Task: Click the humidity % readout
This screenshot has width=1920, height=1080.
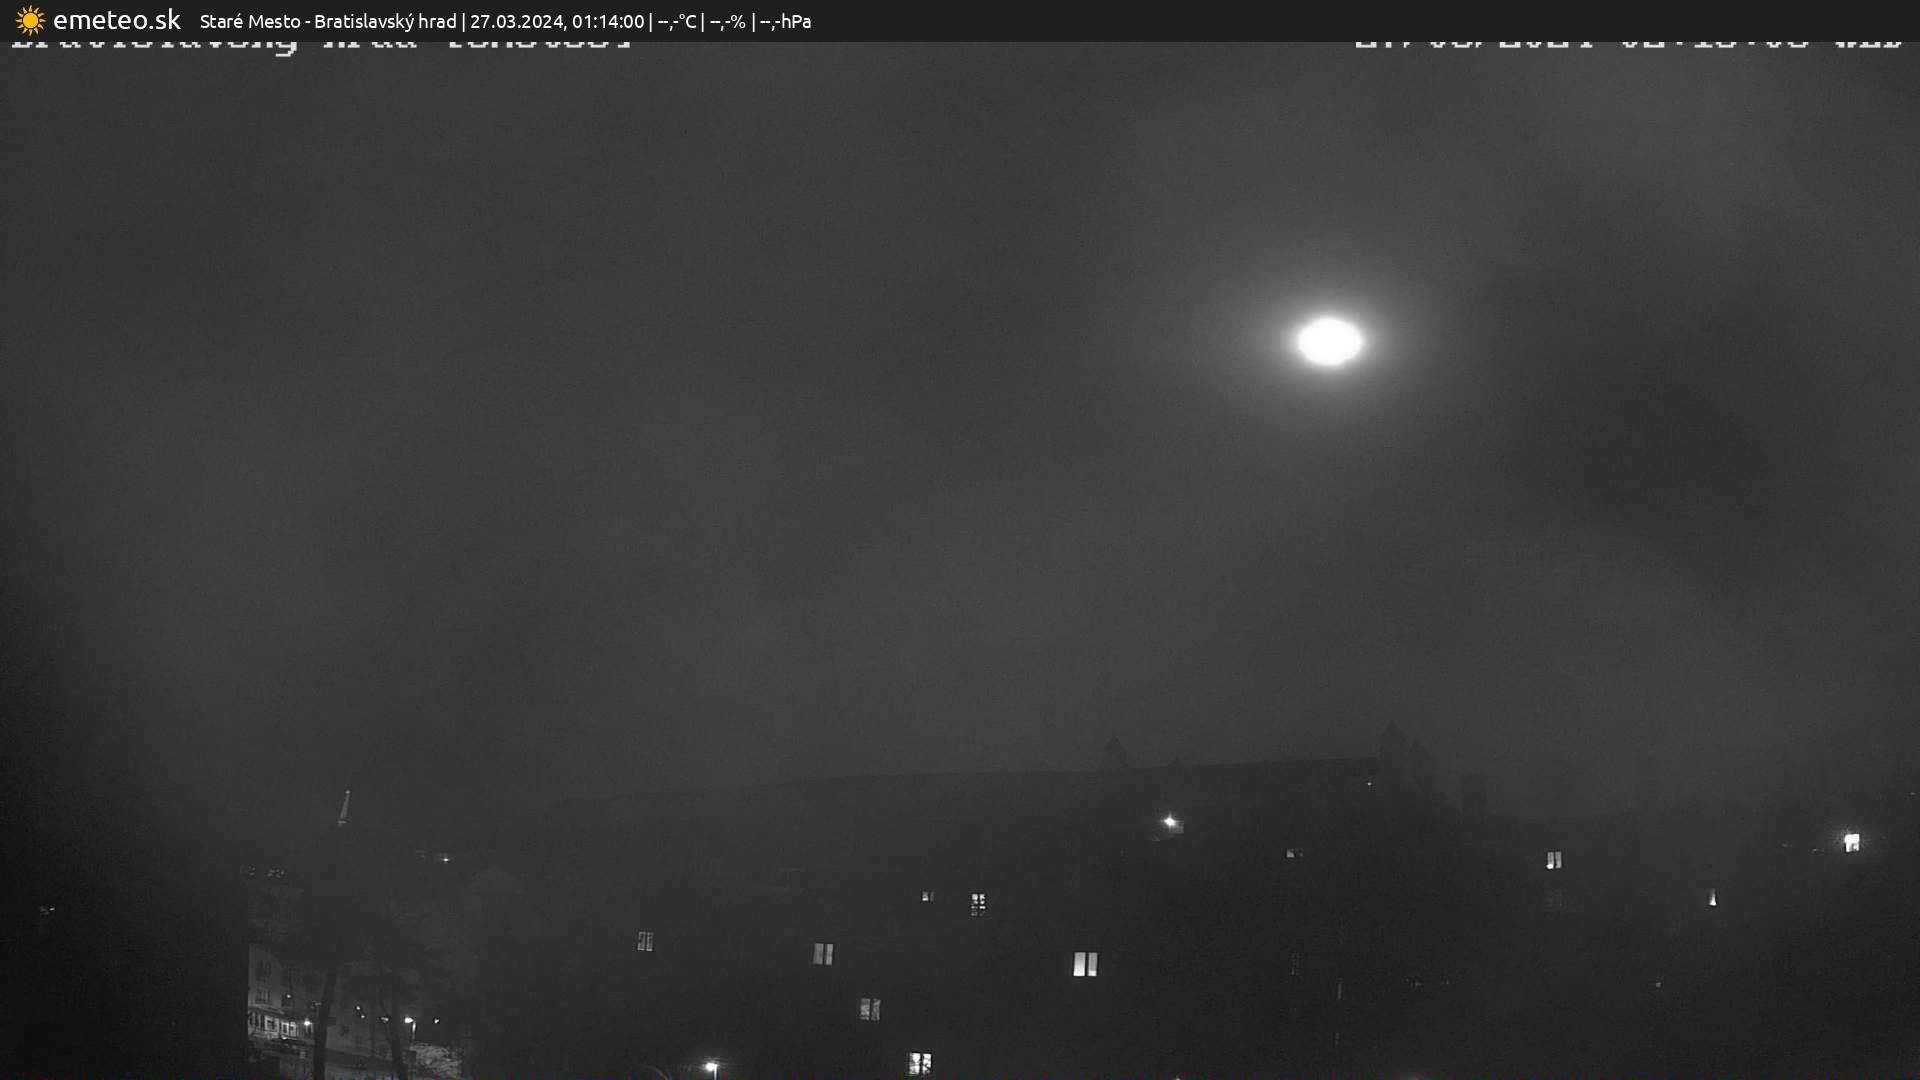Action: point(727,21)
